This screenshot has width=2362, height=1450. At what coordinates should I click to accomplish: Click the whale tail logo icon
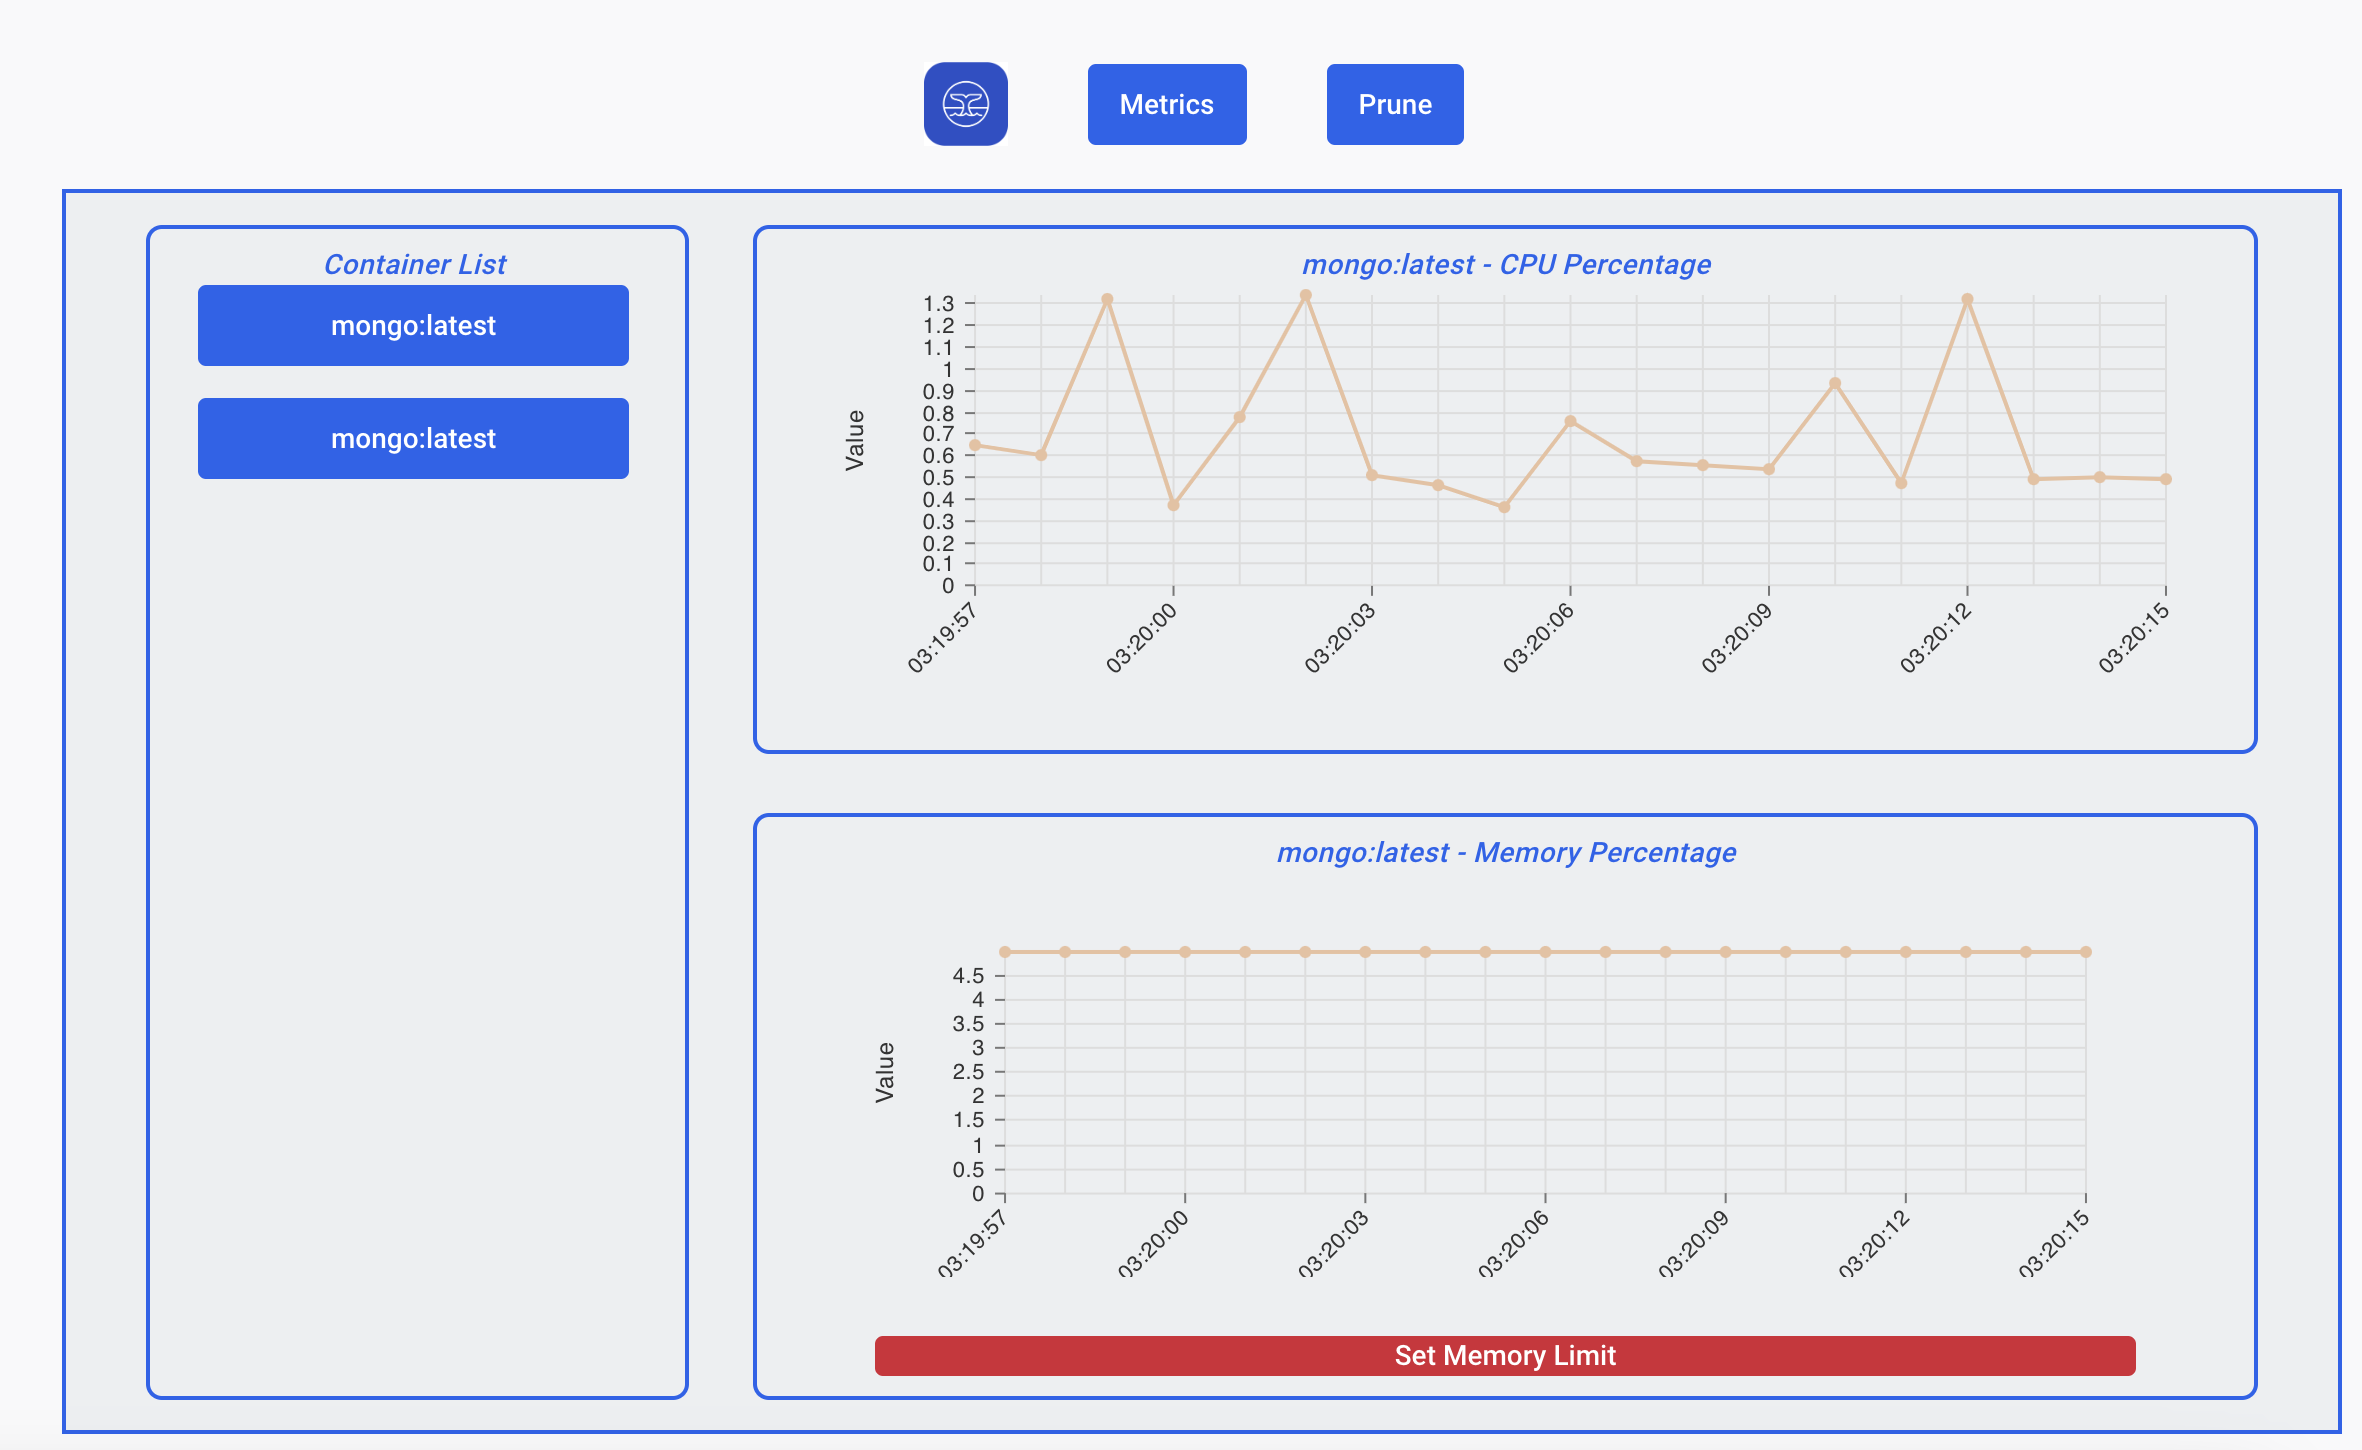[965, 104]
